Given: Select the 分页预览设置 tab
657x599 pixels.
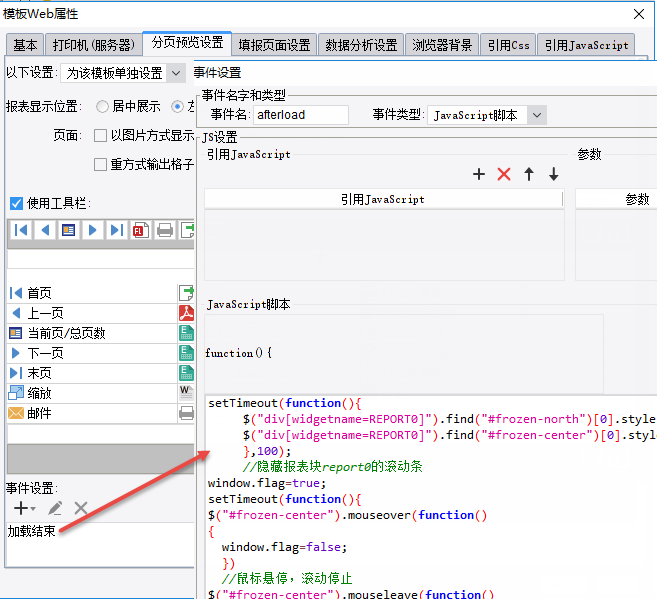Looking at the screenshot, I should [187, 43].
